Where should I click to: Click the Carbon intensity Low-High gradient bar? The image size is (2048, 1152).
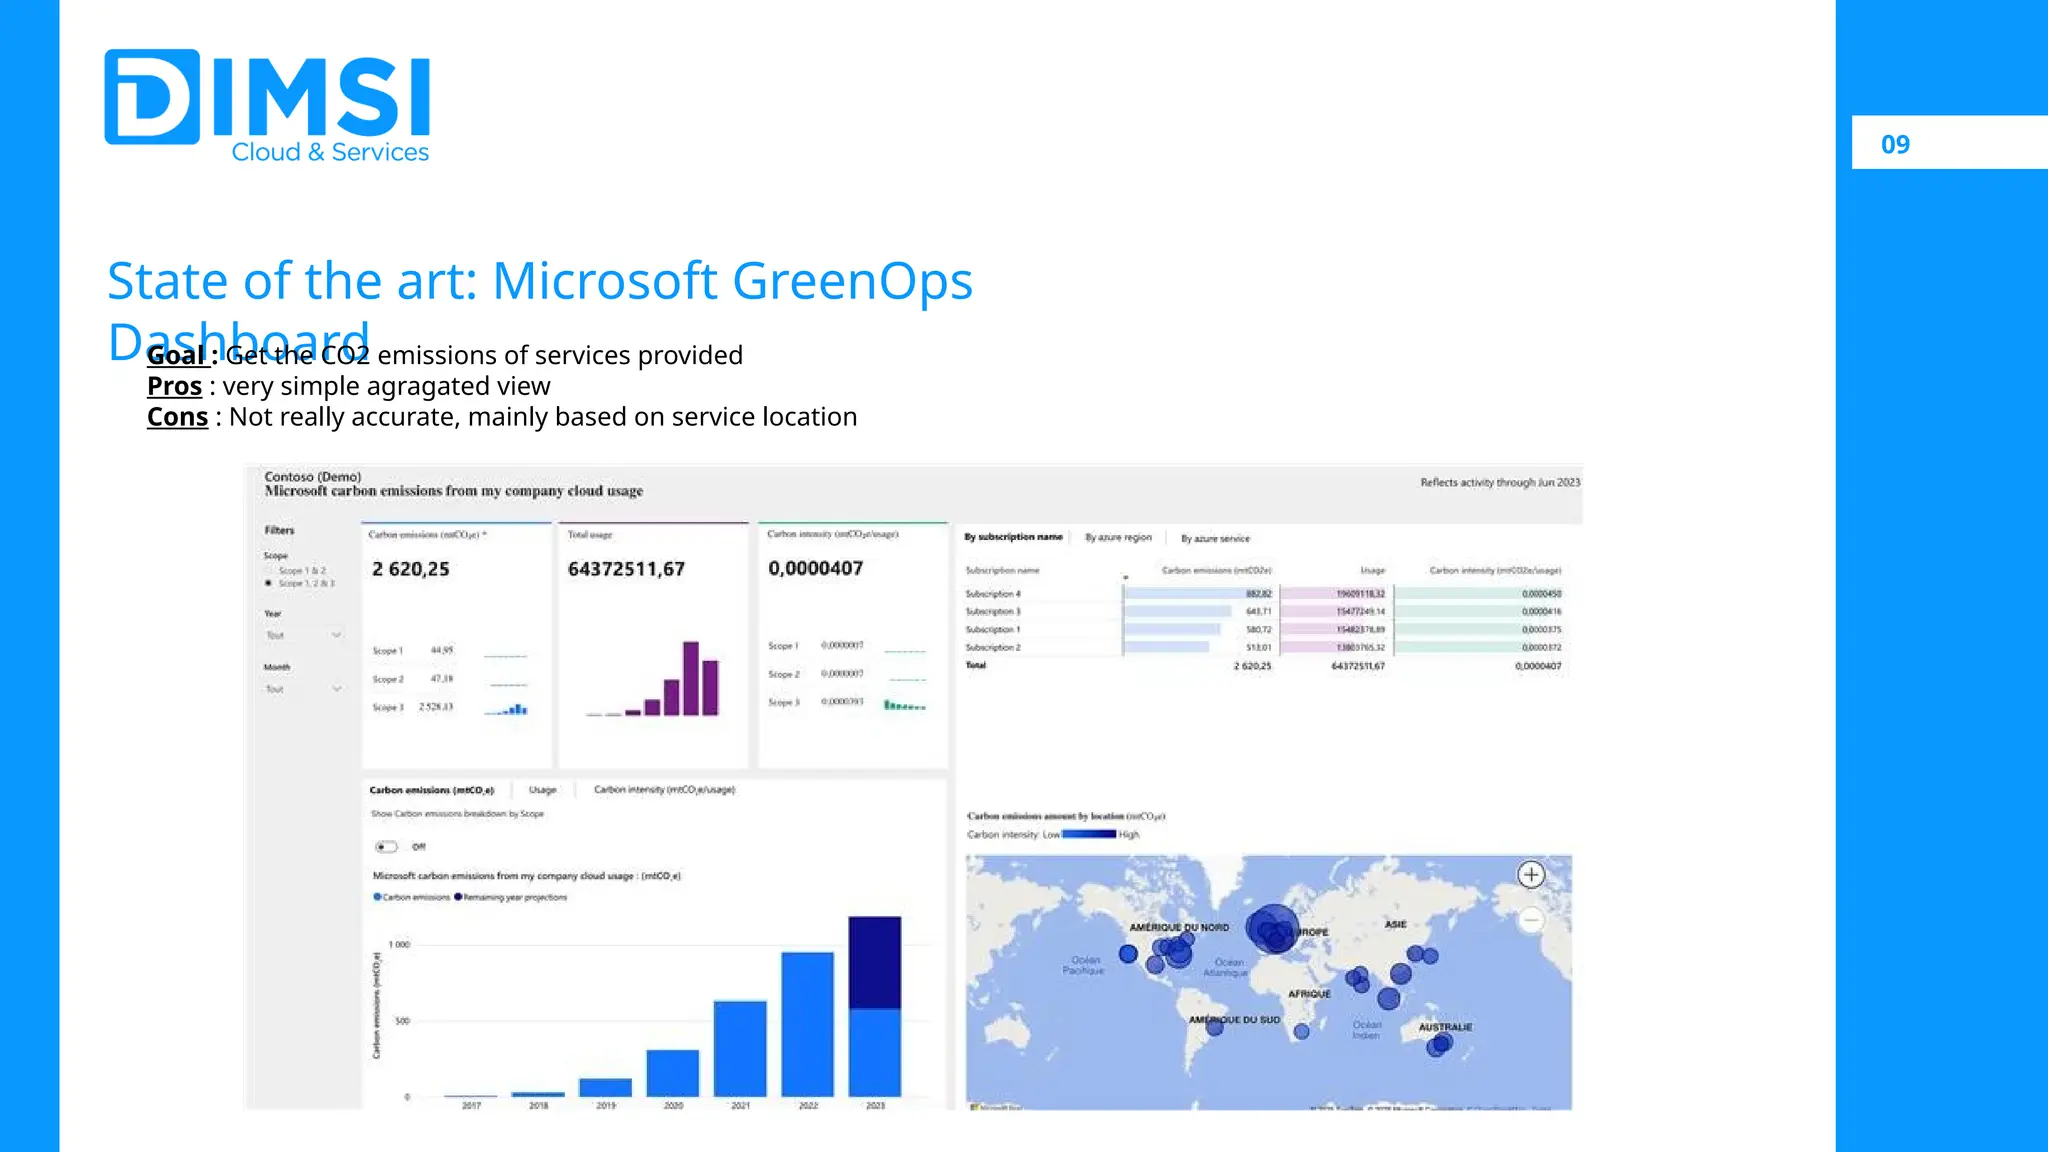tap(1089, 834)
